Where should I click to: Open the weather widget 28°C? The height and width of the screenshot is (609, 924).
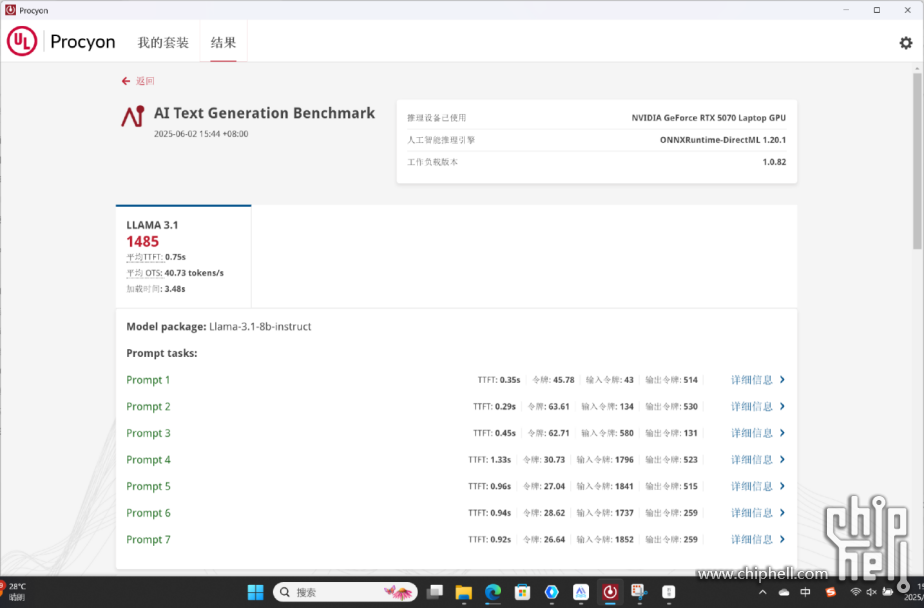pos(14,592)
